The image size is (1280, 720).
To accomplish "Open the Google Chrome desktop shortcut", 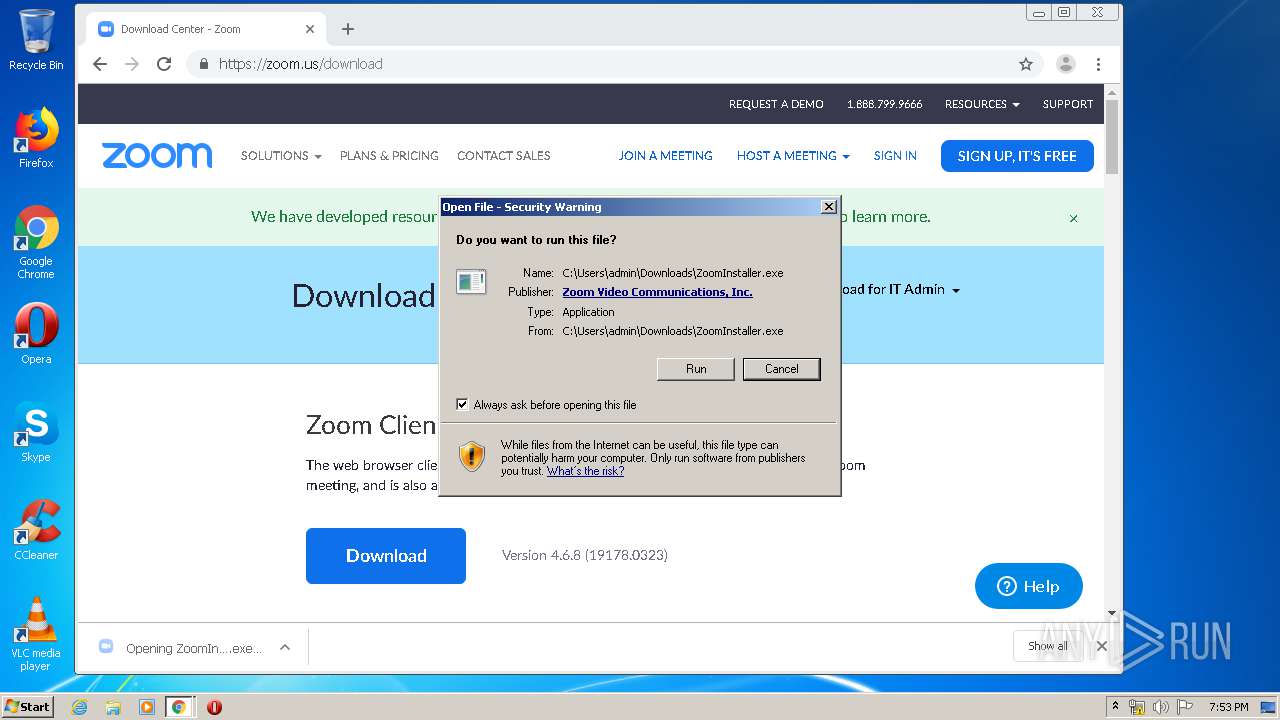I will (36, 242).
